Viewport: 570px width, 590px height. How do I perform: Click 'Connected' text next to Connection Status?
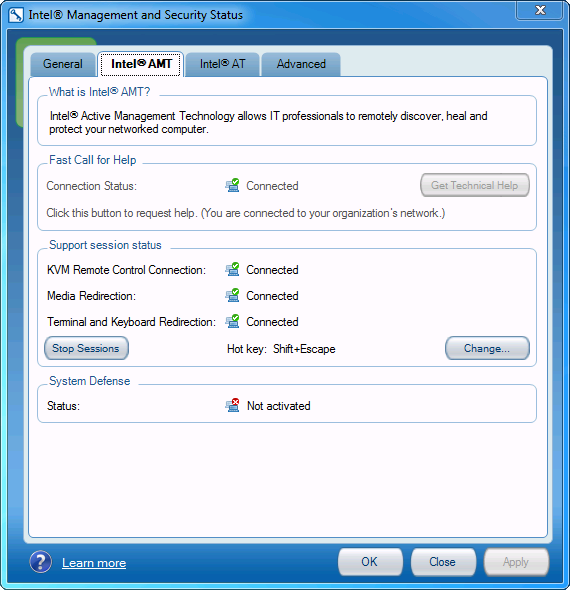[x=272, y=186]
